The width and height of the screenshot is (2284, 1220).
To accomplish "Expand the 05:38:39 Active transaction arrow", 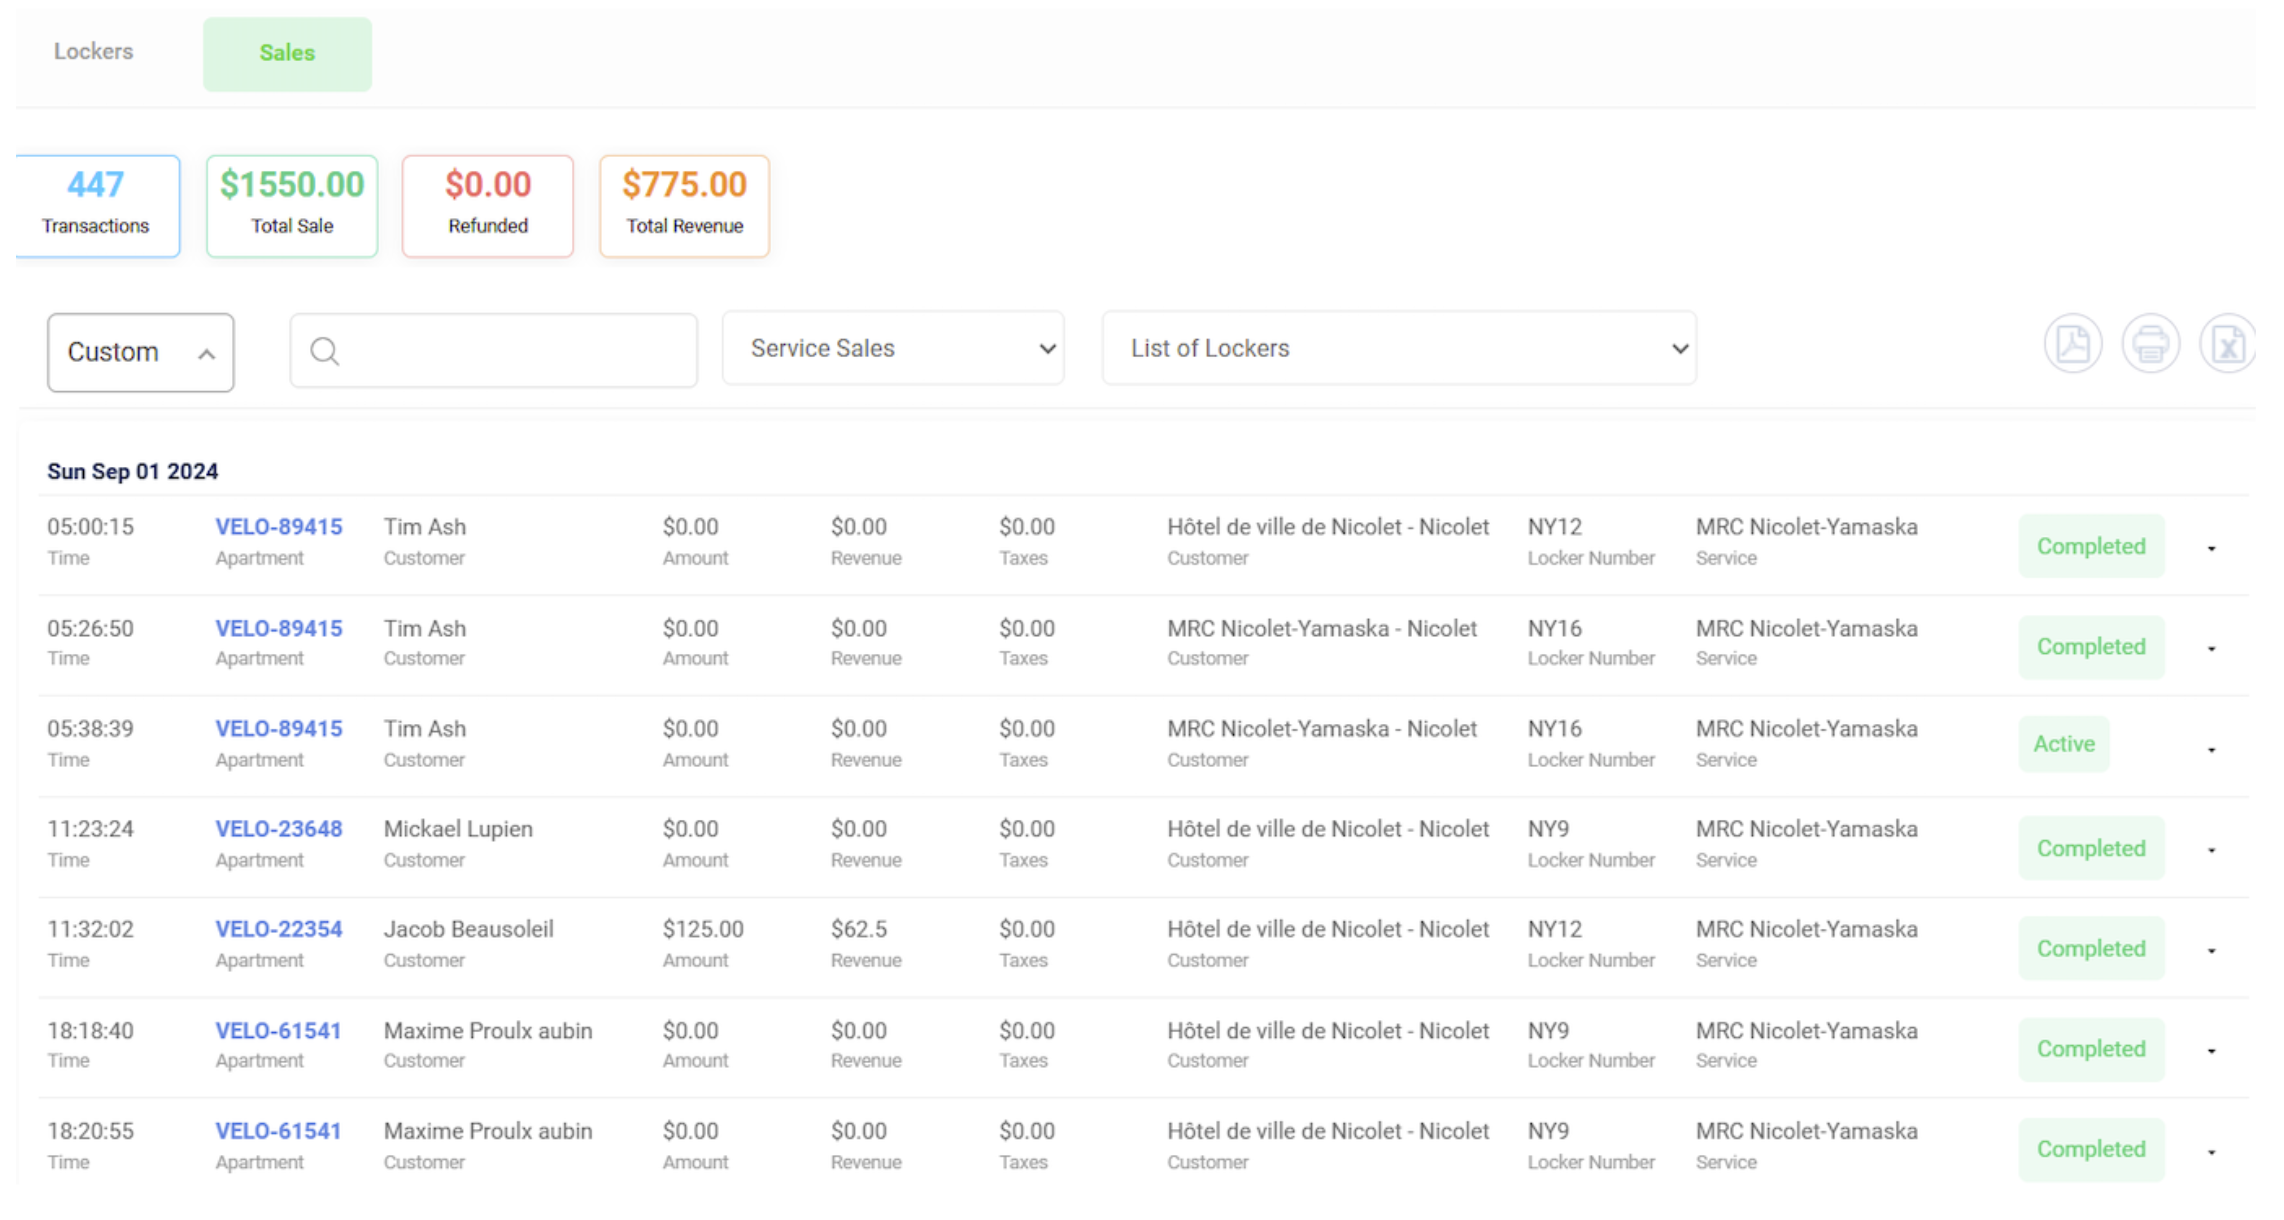I will [2212, 750].
